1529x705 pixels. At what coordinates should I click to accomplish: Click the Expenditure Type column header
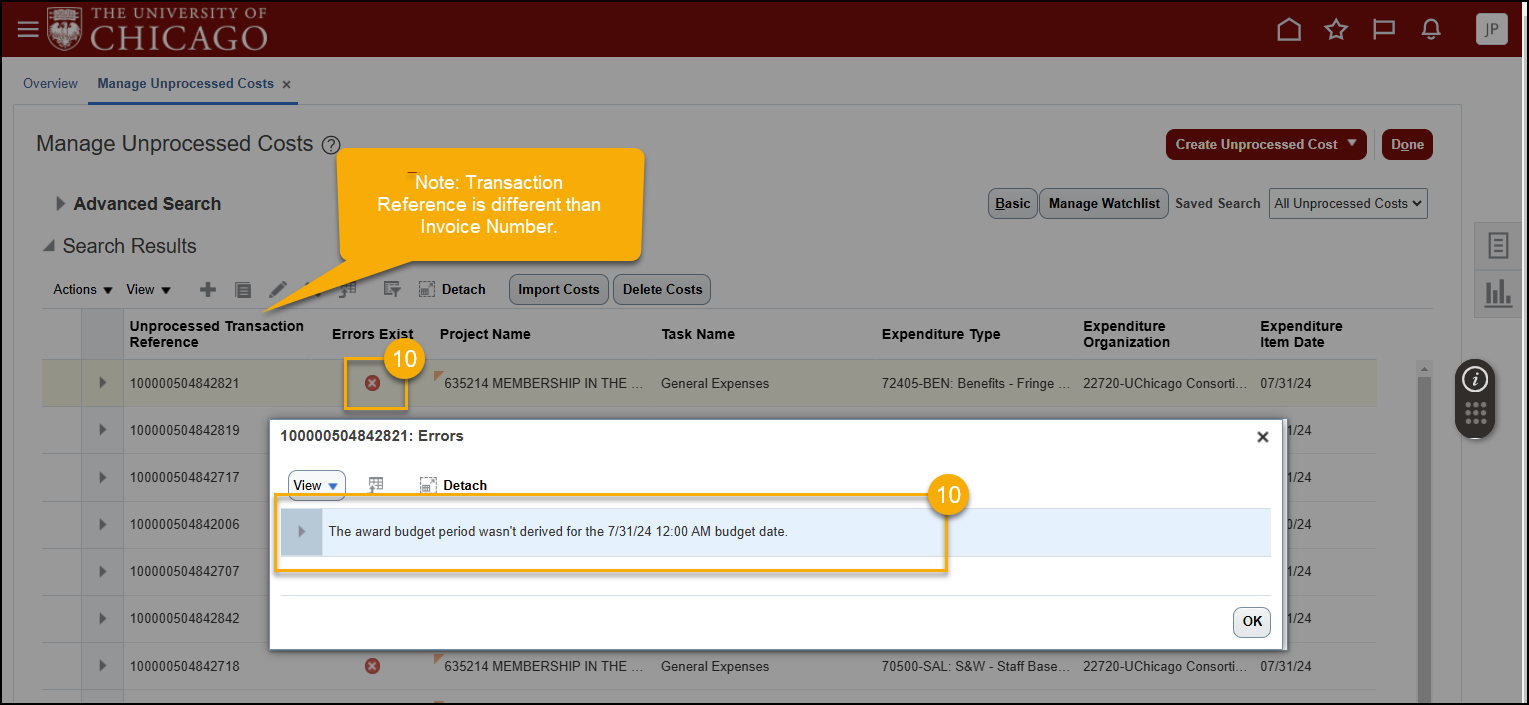pos(941,334)
